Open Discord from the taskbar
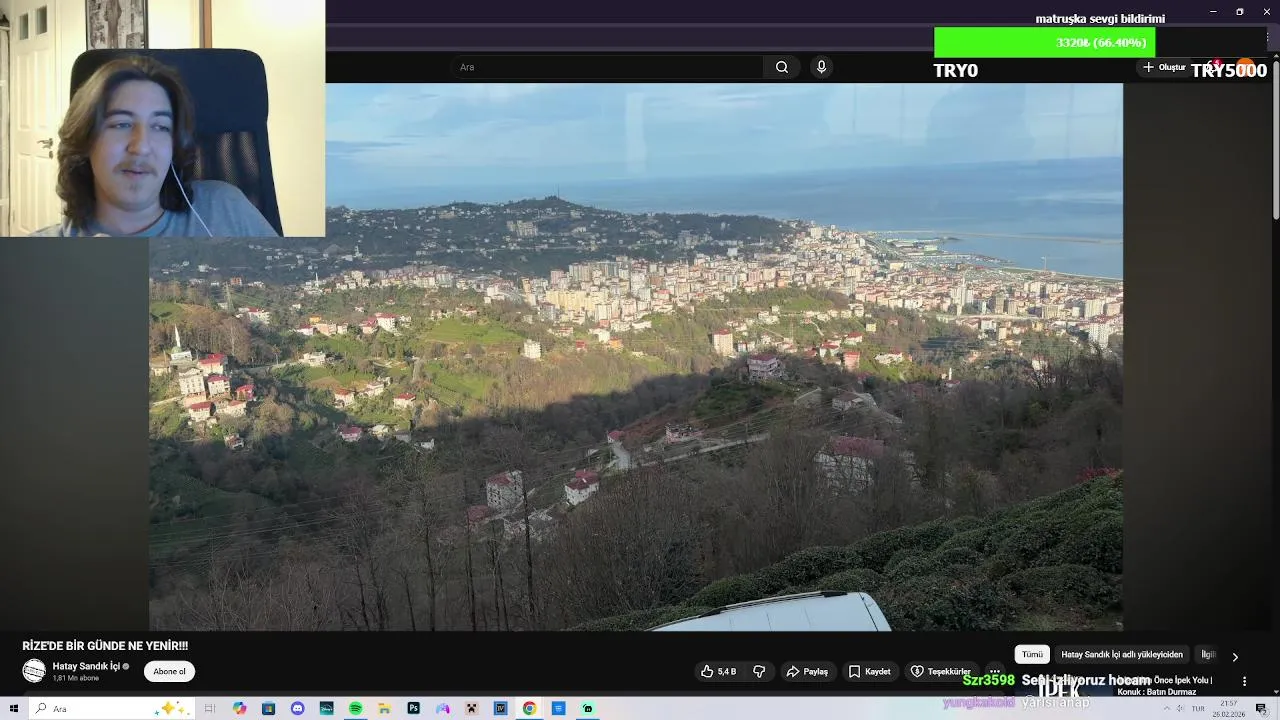The height and width of the screenshot is (720, 1280). click(297, 708)
